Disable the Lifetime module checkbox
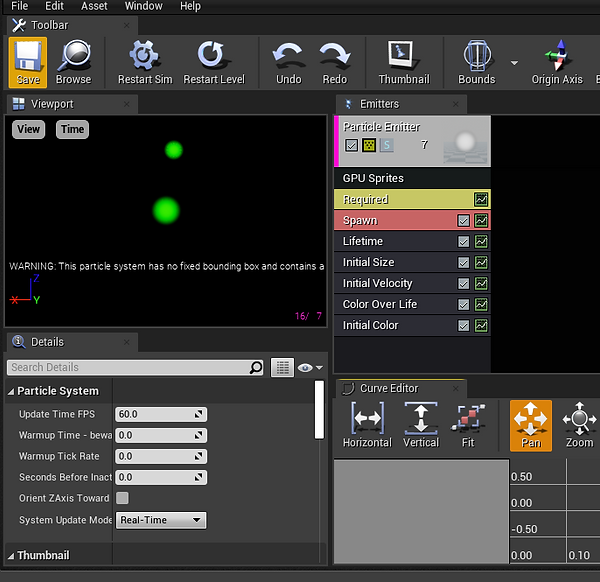The image size is (600, 582). [463, 242]
